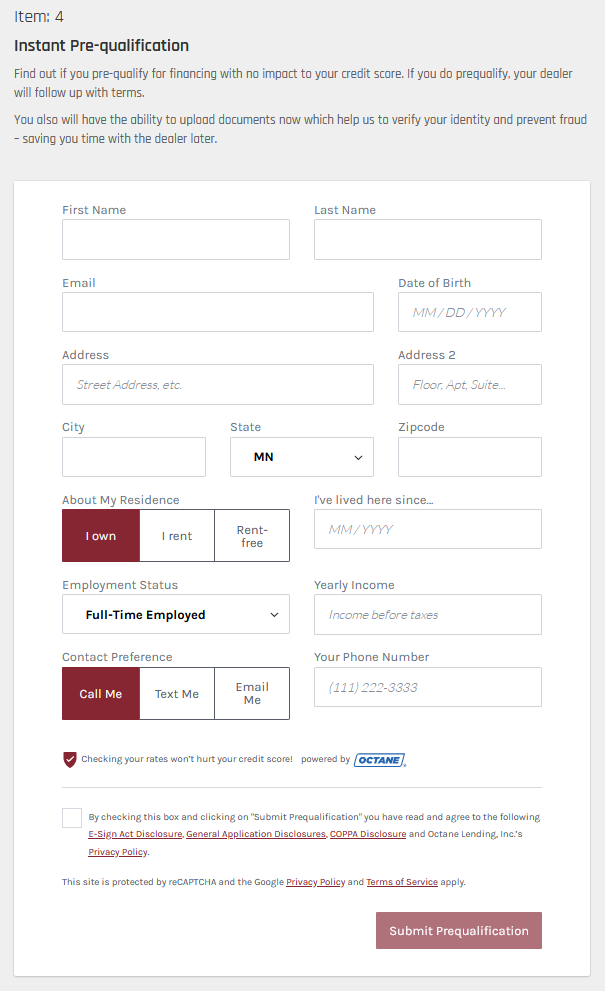Screen dimensions: 605x991
Task: Open the State dropdown
Action: point(302,457)
